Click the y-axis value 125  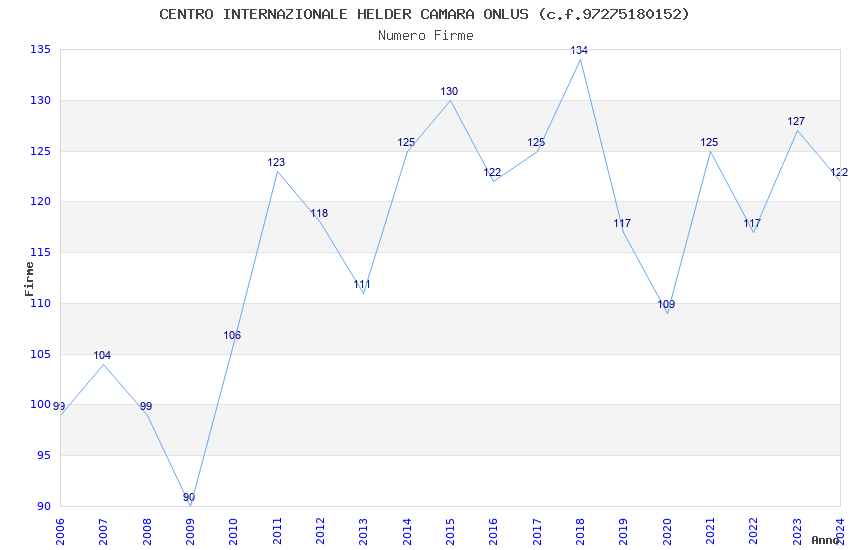41,151
